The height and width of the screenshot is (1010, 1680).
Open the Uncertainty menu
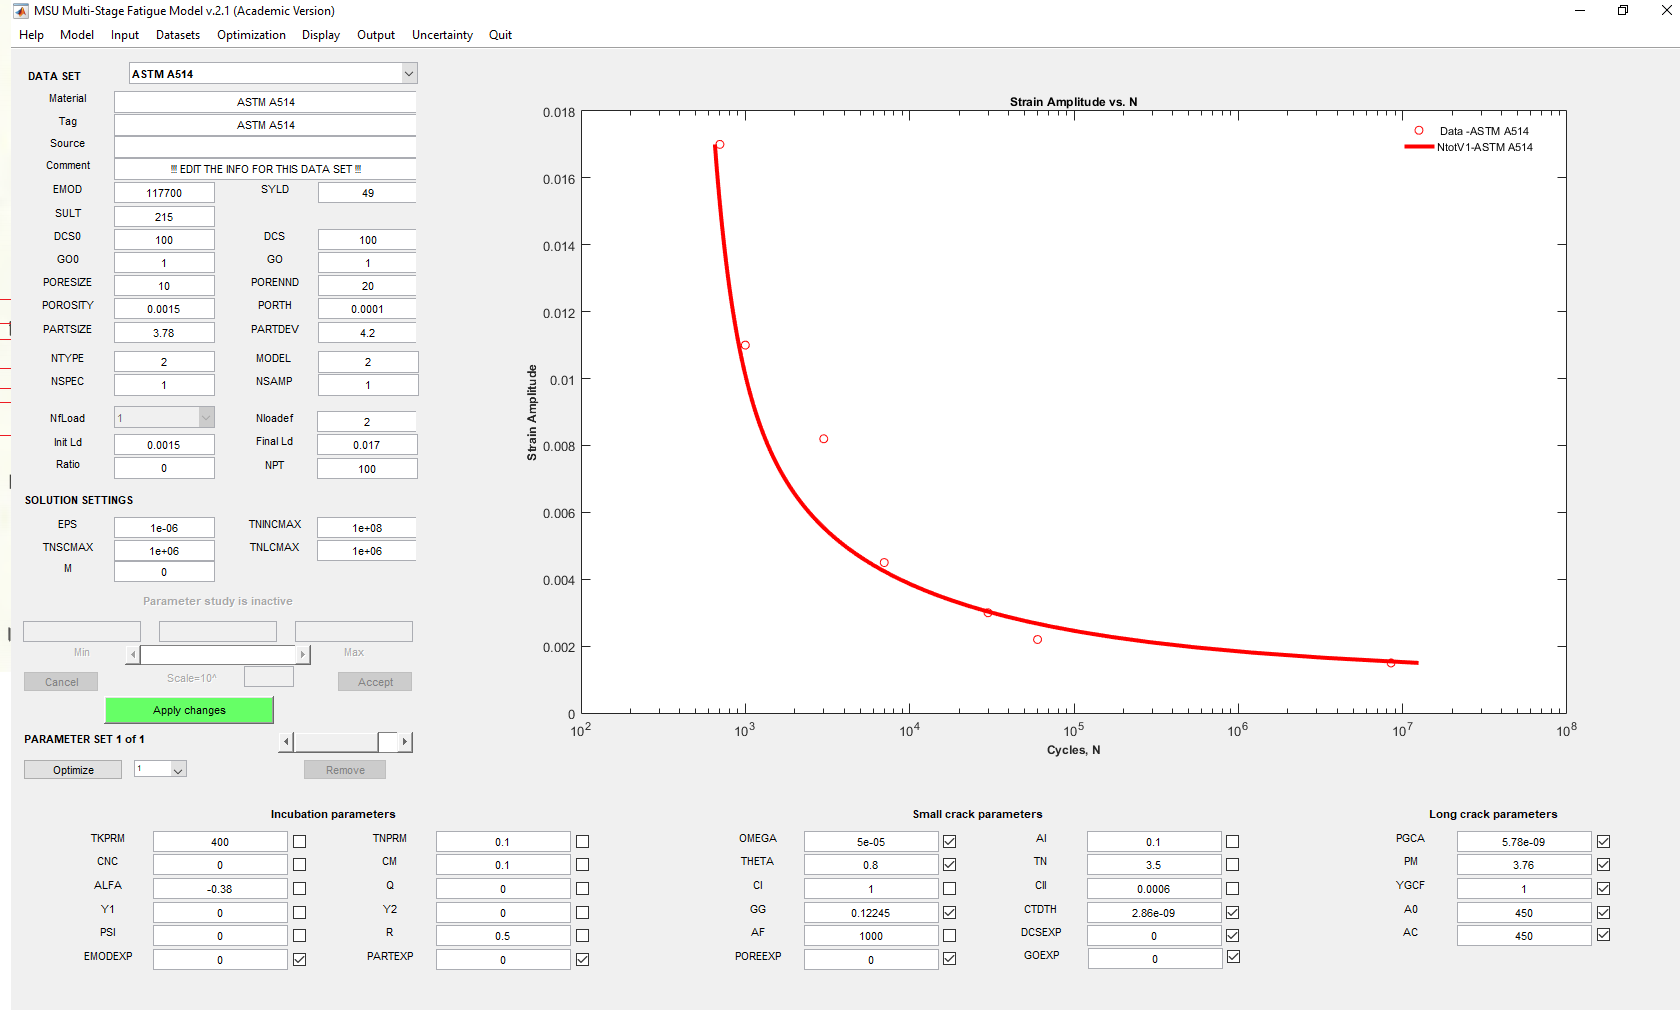click(x=442, y=35)
